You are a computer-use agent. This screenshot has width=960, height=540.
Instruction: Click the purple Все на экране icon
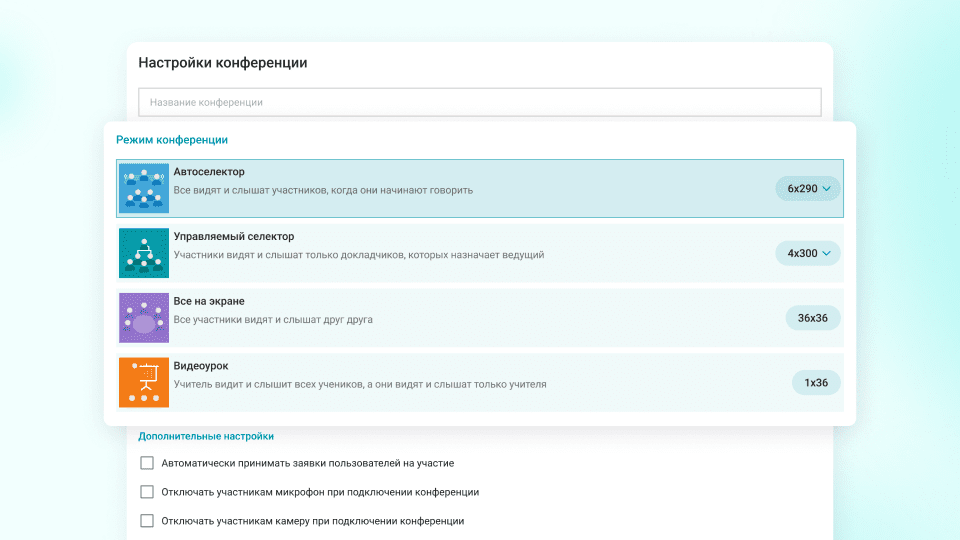tap(144, 318)
